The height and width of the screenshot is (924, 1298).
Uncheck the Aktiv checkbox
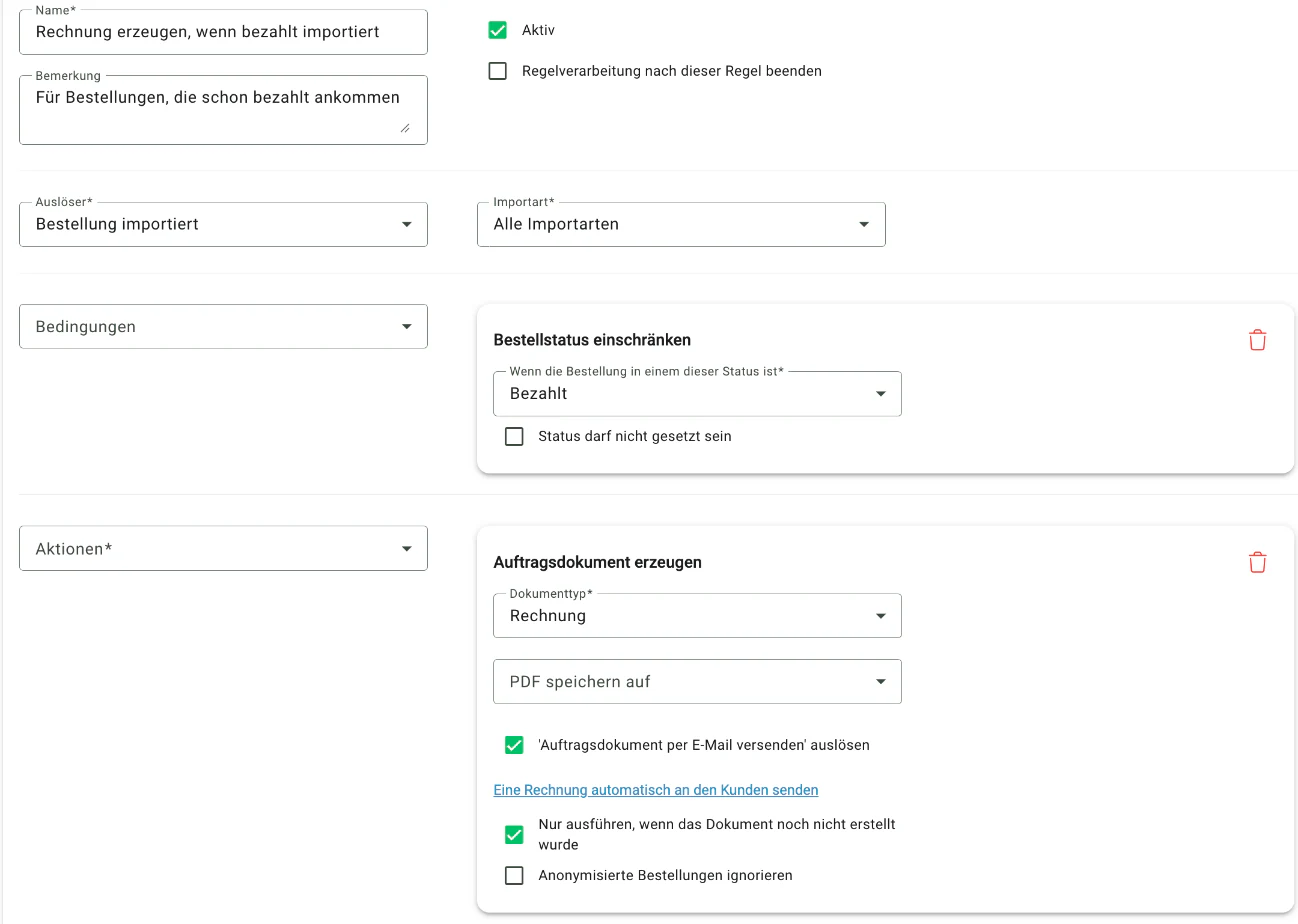[498, 30]
